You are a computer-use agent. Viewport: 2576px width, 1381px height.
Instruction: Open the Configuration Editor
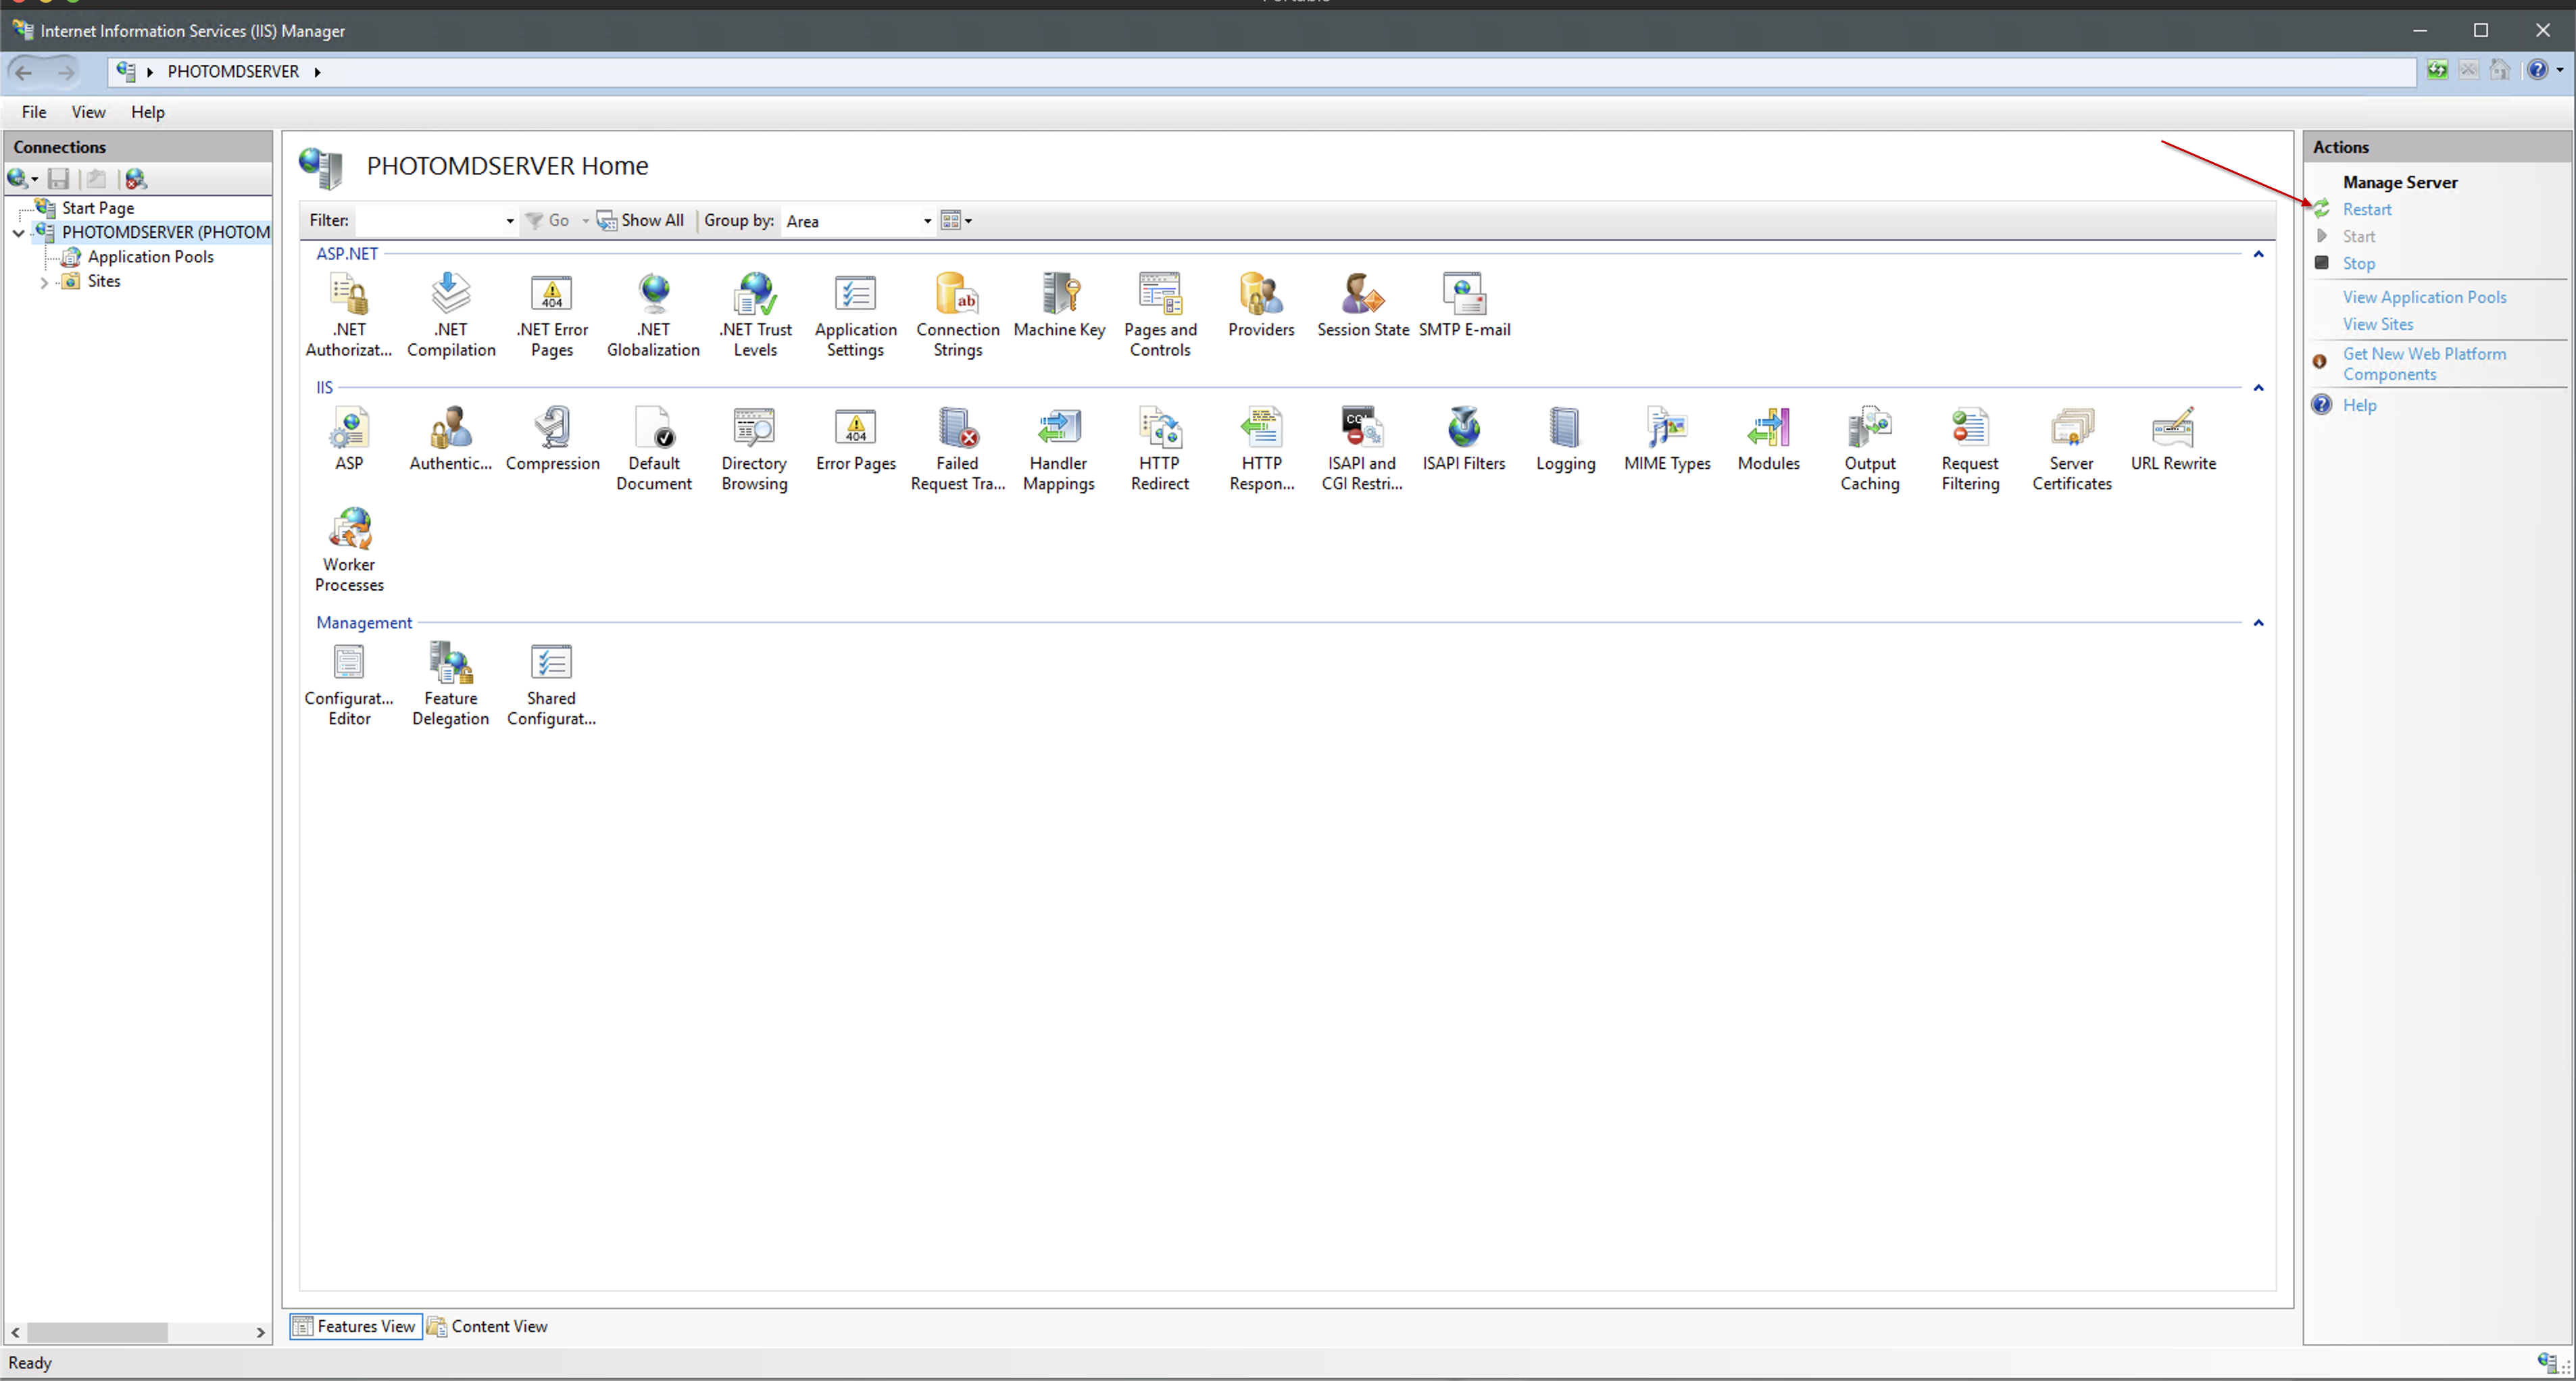pyautogui.click(x=349, y=683)
